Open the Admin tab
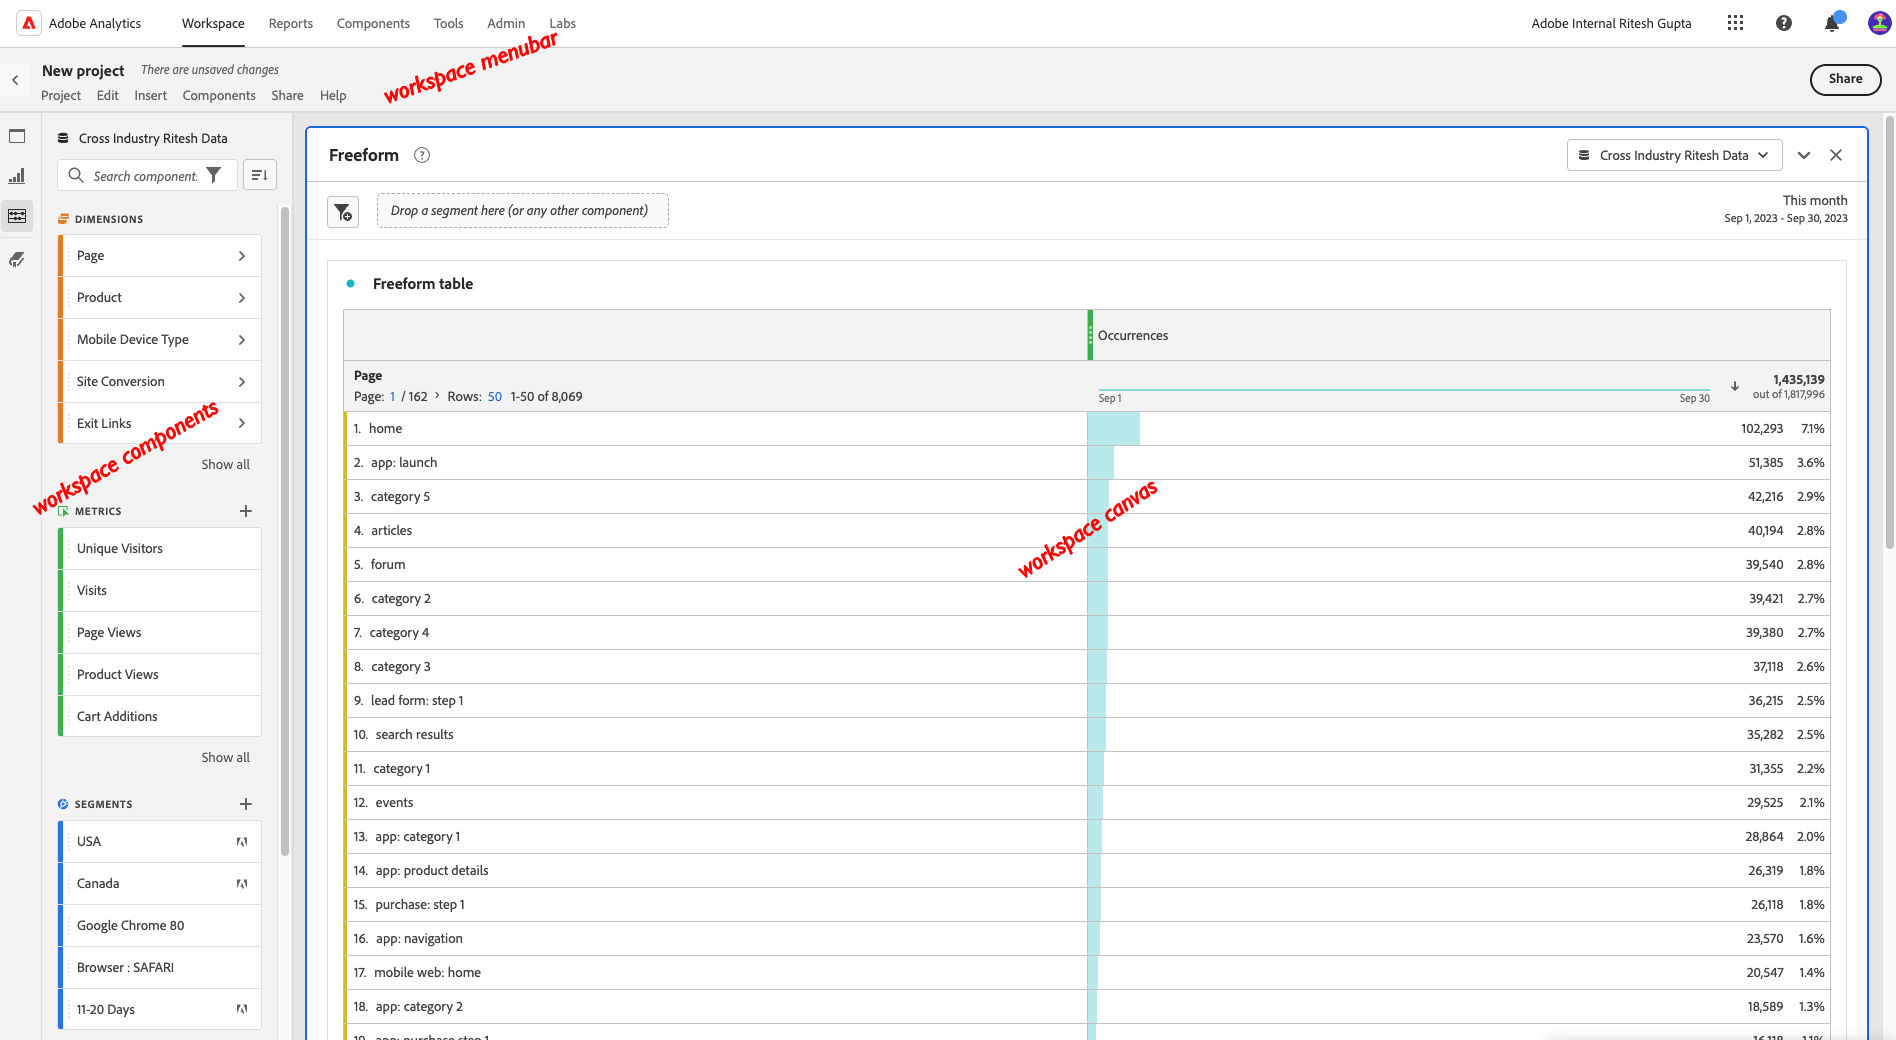Image resolution: width=1896 pixels, height=1040 pixels. [x=506, y=23]
